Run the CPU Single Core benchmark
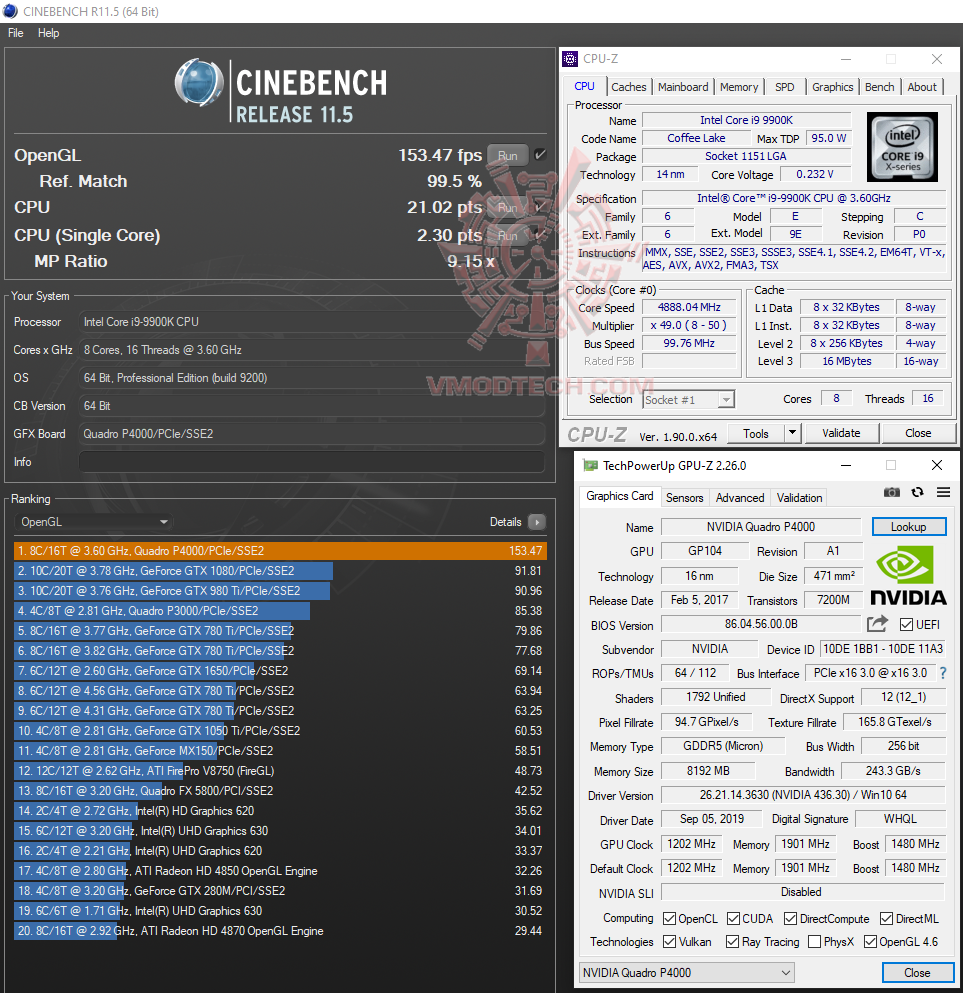 508,235
